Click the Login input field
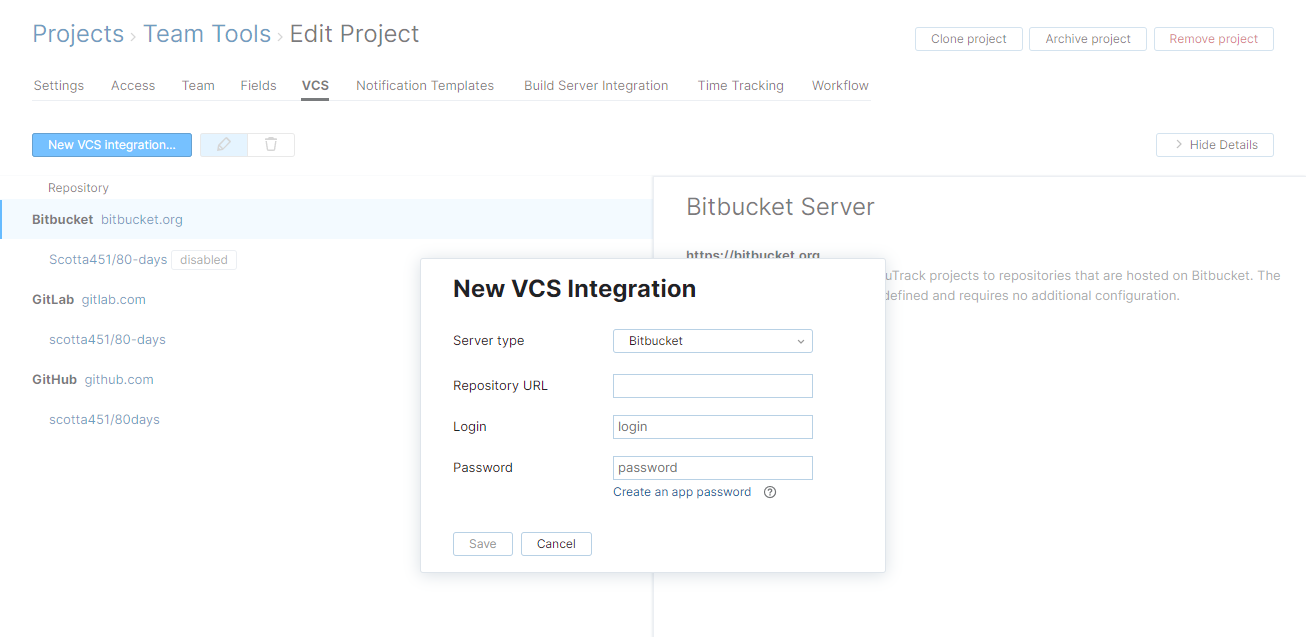The image size is (1306, 637). 712,426
